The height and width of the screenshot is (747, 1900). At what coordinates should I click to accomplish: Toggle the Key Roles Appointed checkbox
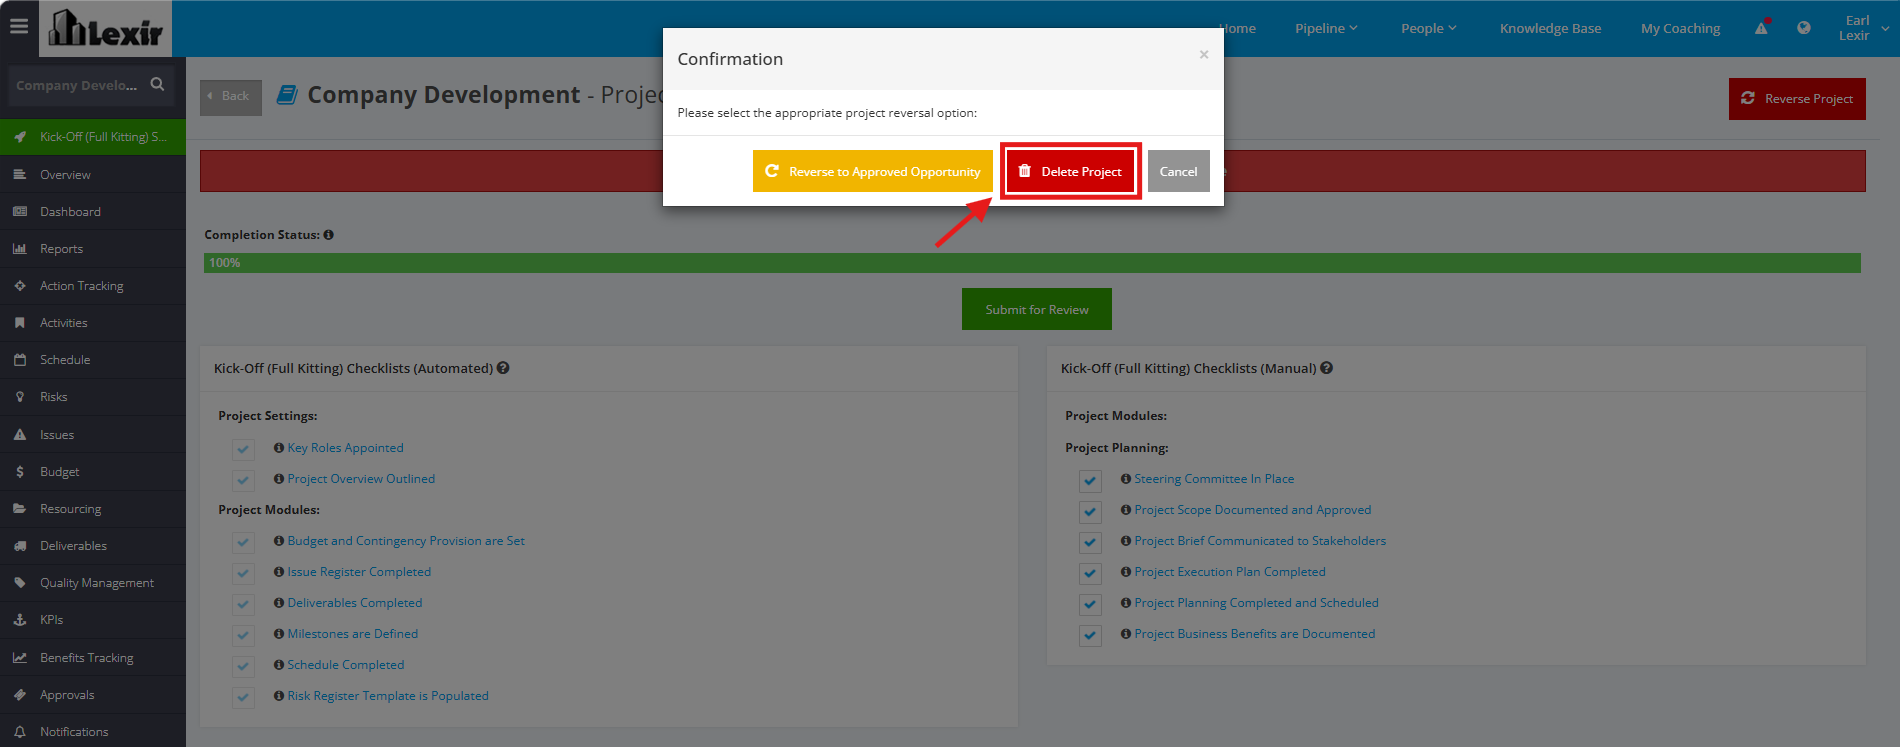pyautogui.click(x=243, y=450)
